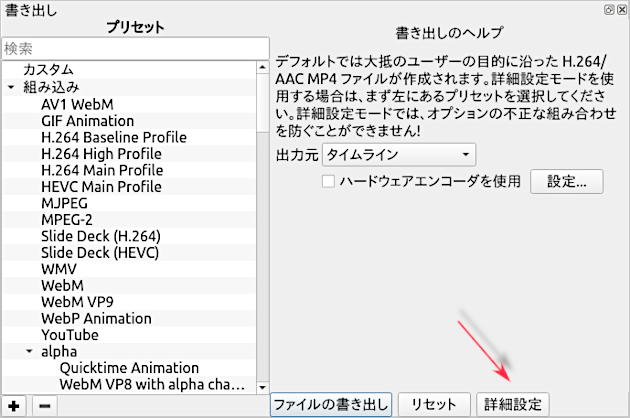Select the WMV preset

click(59, 269)
